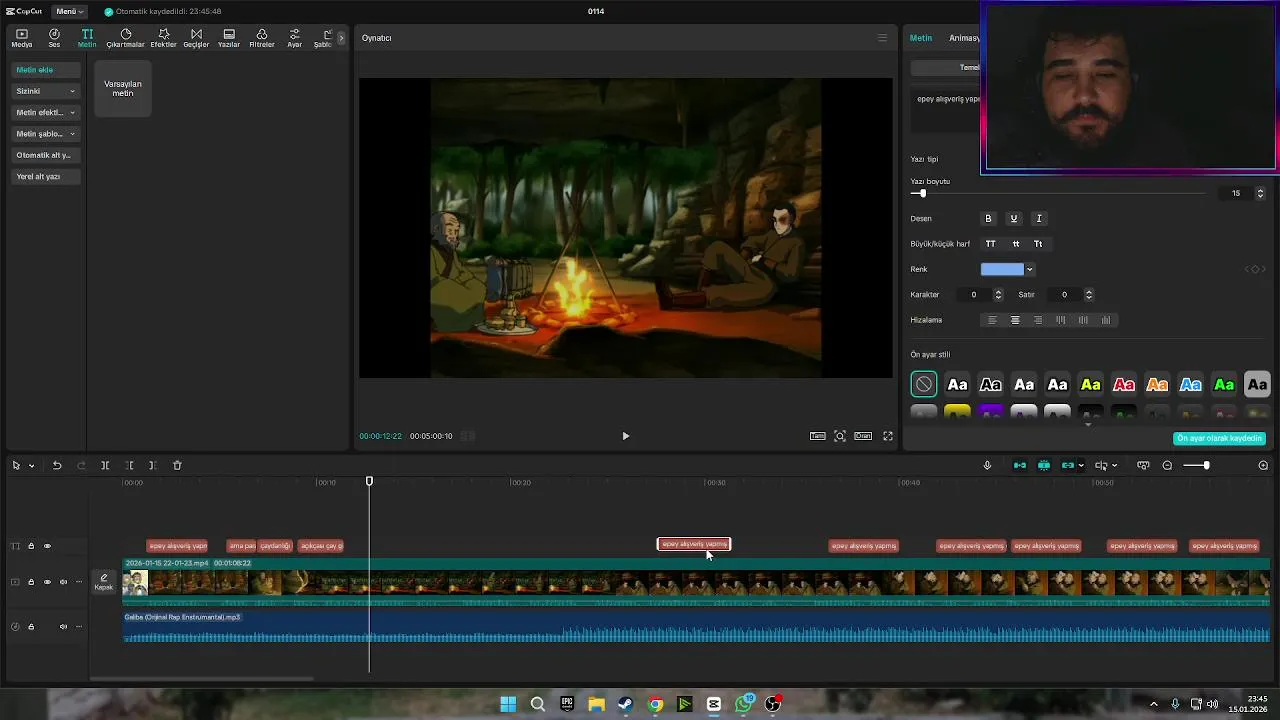Hide the video track with eye icon
The height and width of the screenshot is (720, 1280).
click(x=47, y=582)
